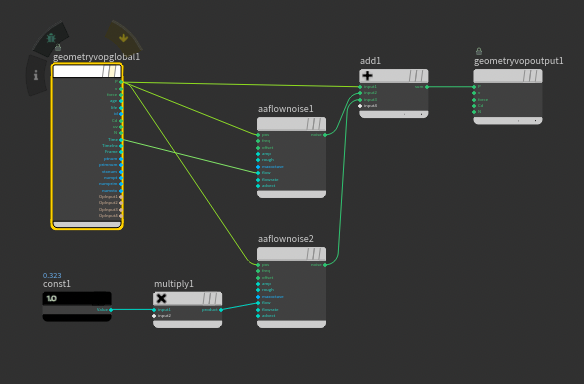Toggle the yellow bypass arrow in radial ring
584x384 pixels.
pos(123,38)
